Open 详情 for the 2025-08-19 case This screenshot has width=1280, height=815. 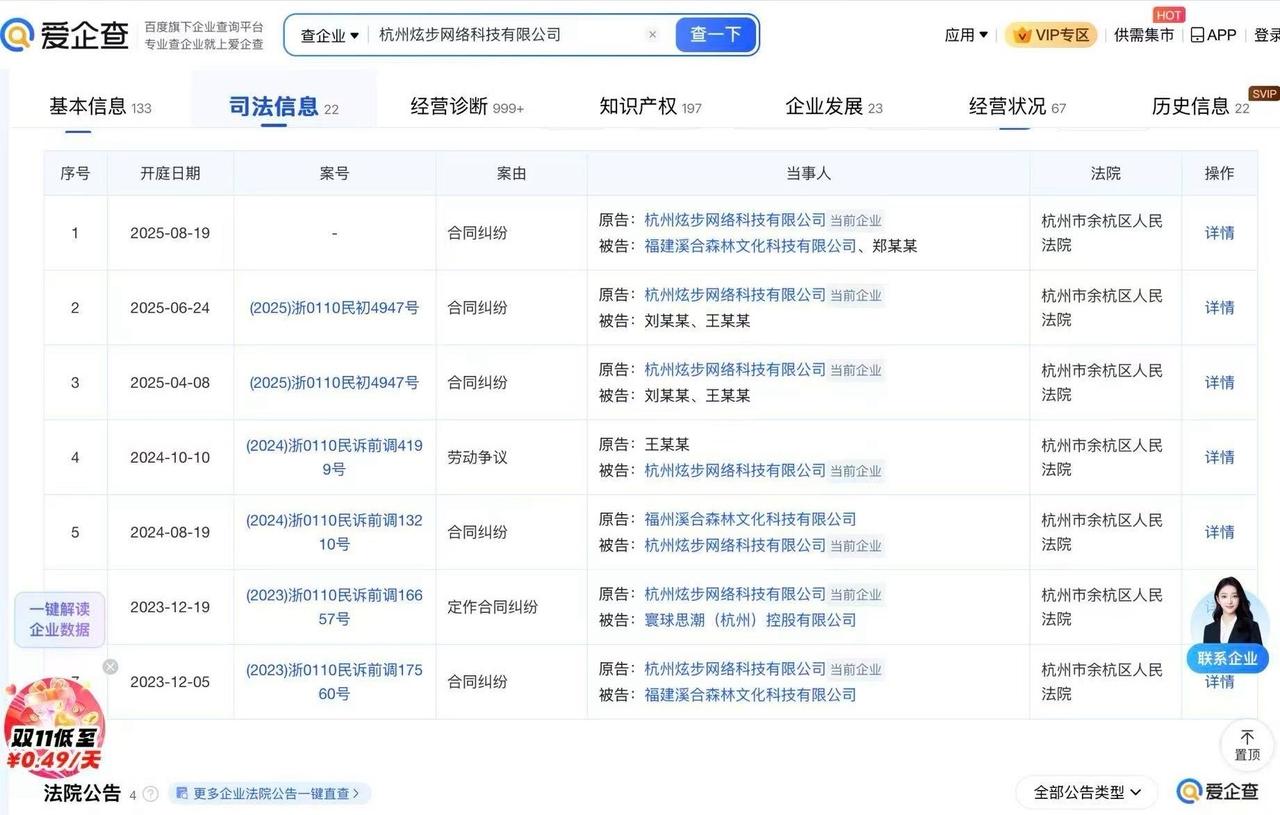click(x=1219, y=232)
